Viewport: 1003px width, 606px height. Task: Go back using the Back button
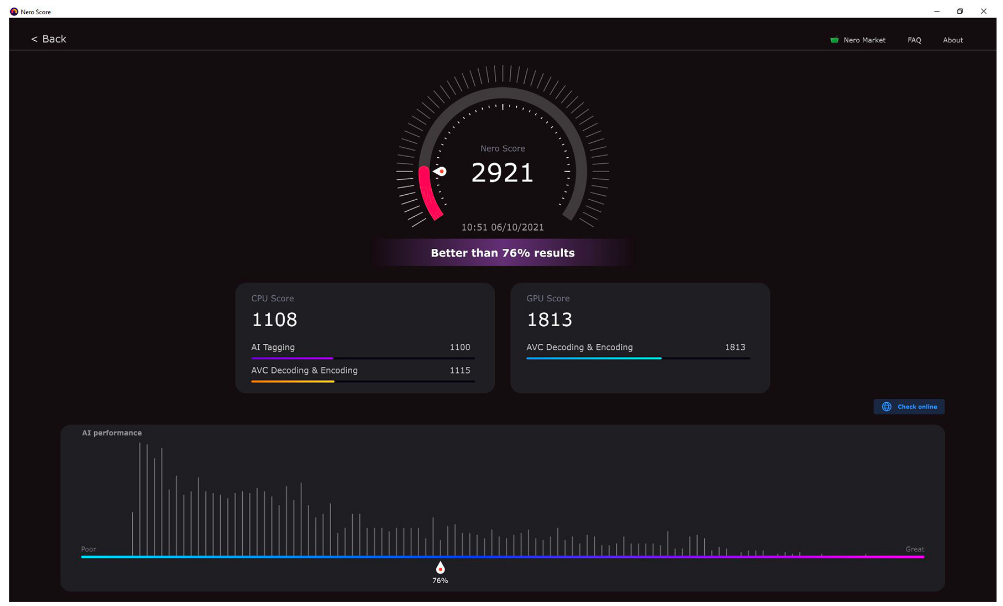click(49, 39)
